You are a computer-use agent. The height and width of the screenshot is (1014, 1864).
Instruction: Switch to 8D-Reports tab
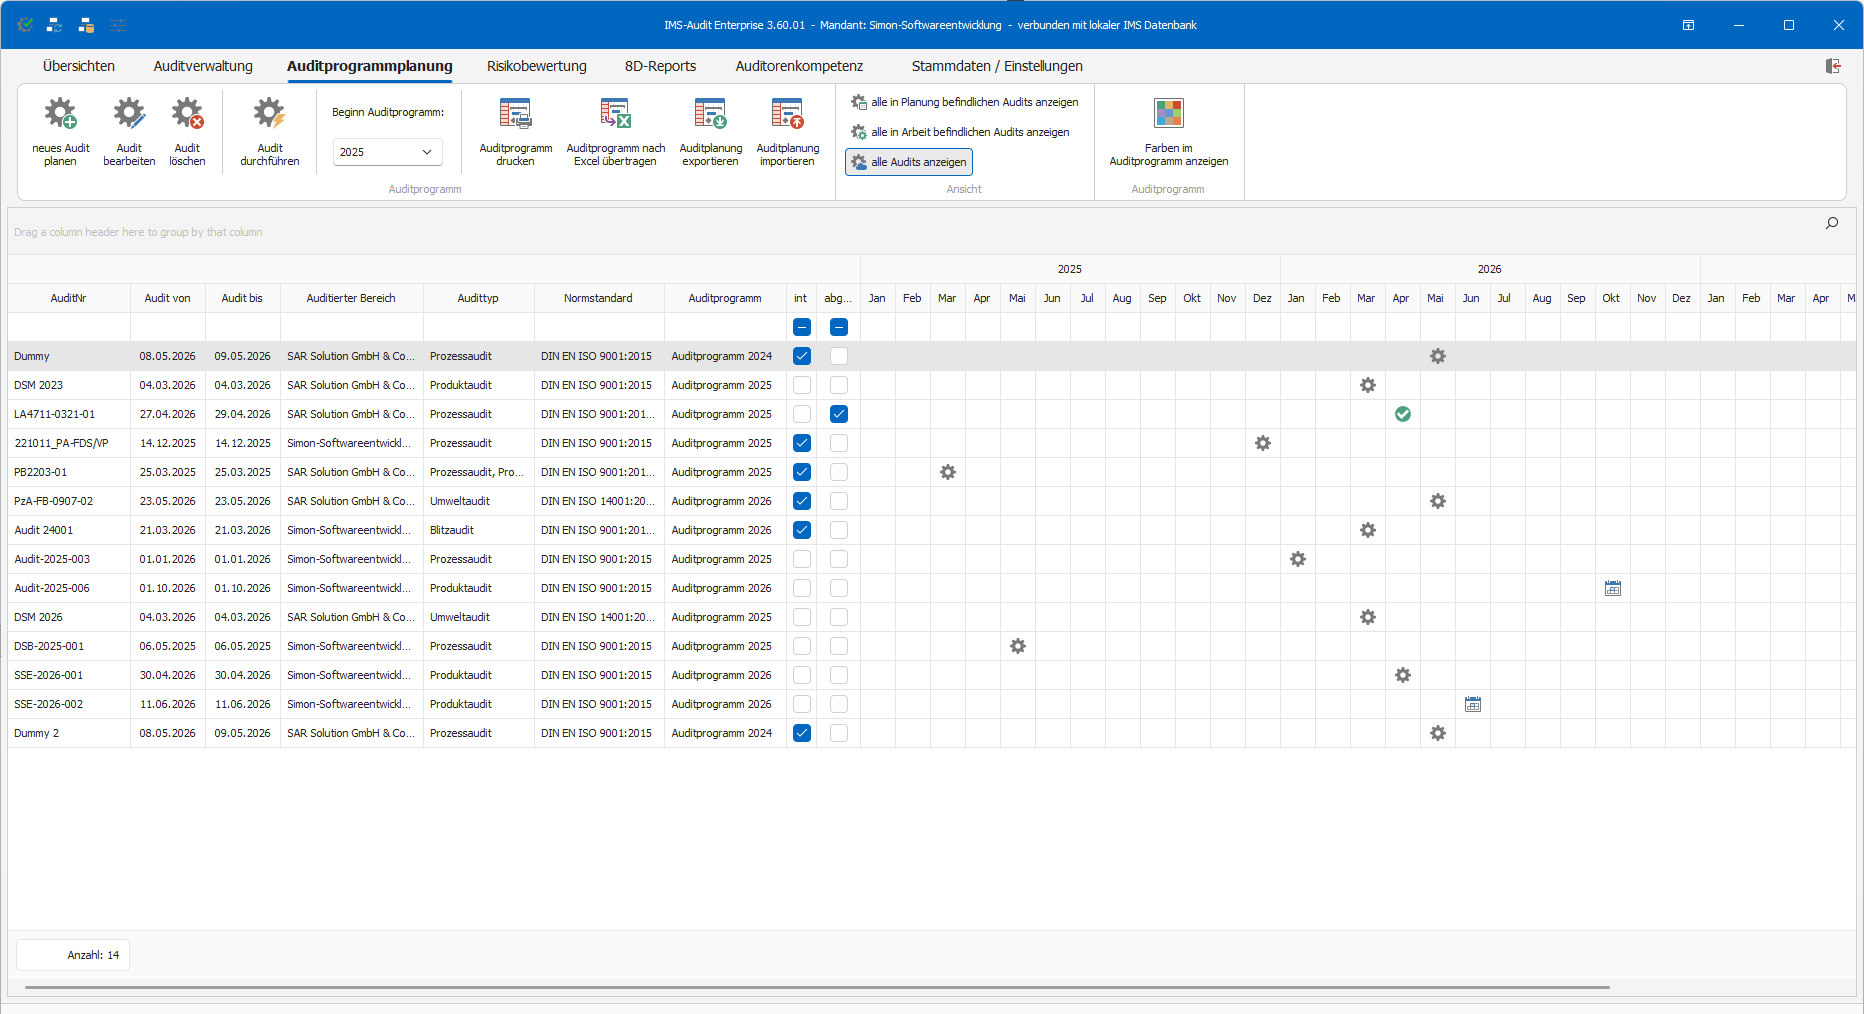pos(661,66)
